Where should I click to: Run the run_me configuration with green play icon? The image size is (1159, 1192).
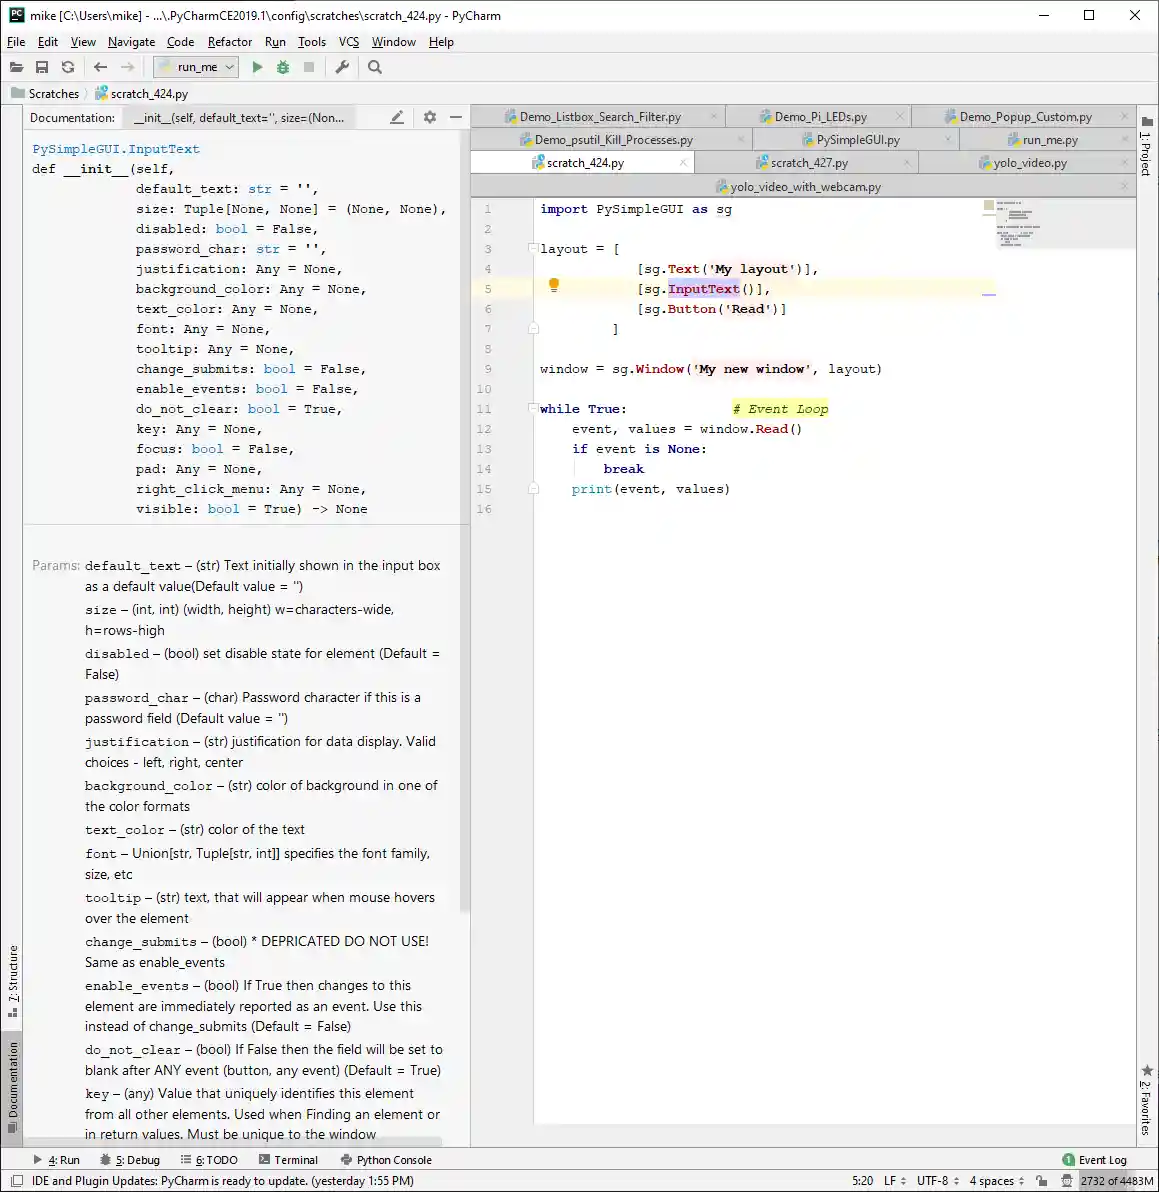(257, 67)
